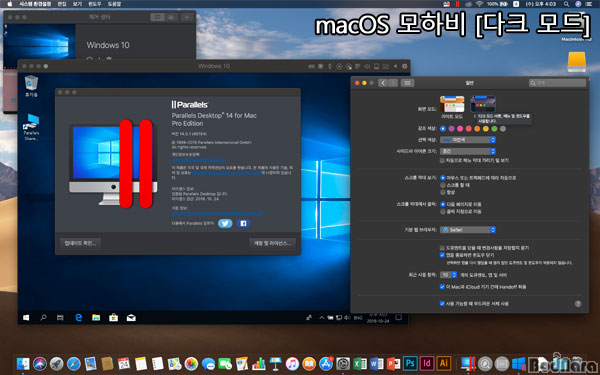The width and height of the screenshot is (600, 375).
Task: Uncheck 앱을 종료하면 윈도우 닫기 checkbox
Action: pyautogui.click(x=442, y=255)
